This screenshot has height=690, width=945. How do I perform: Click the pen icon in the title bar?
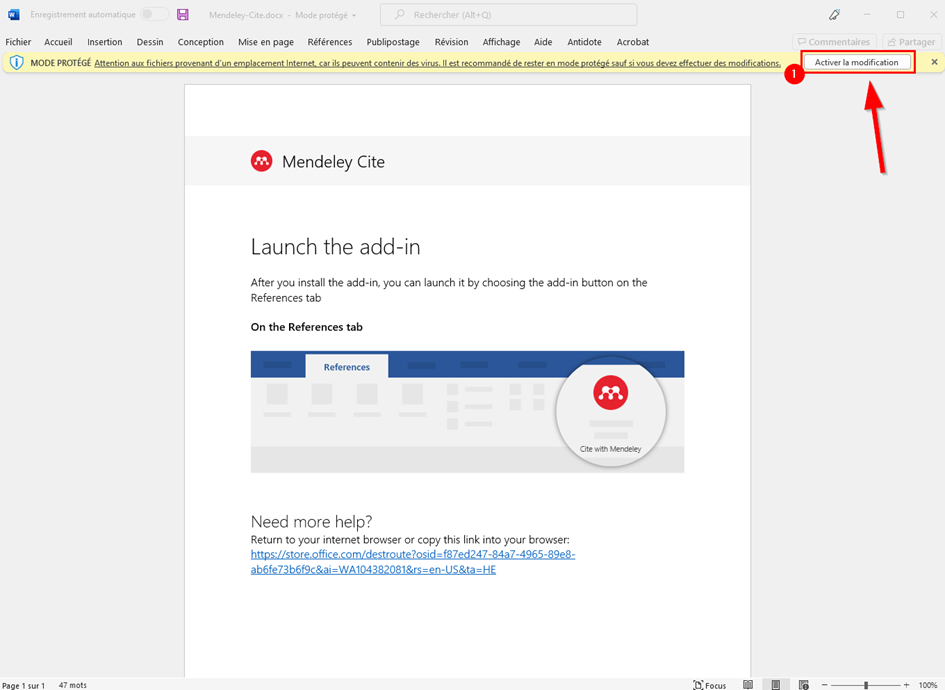click(x=834, y=14)
